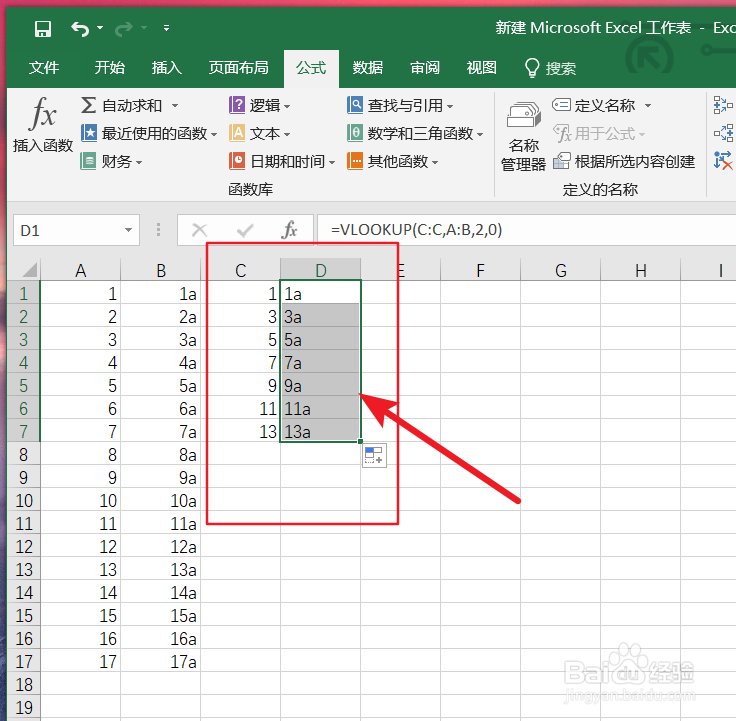Click cell C3 containing 5
The width and height of the screenshot is (736, 721).
pyautogui.click(x=241, y=339)
